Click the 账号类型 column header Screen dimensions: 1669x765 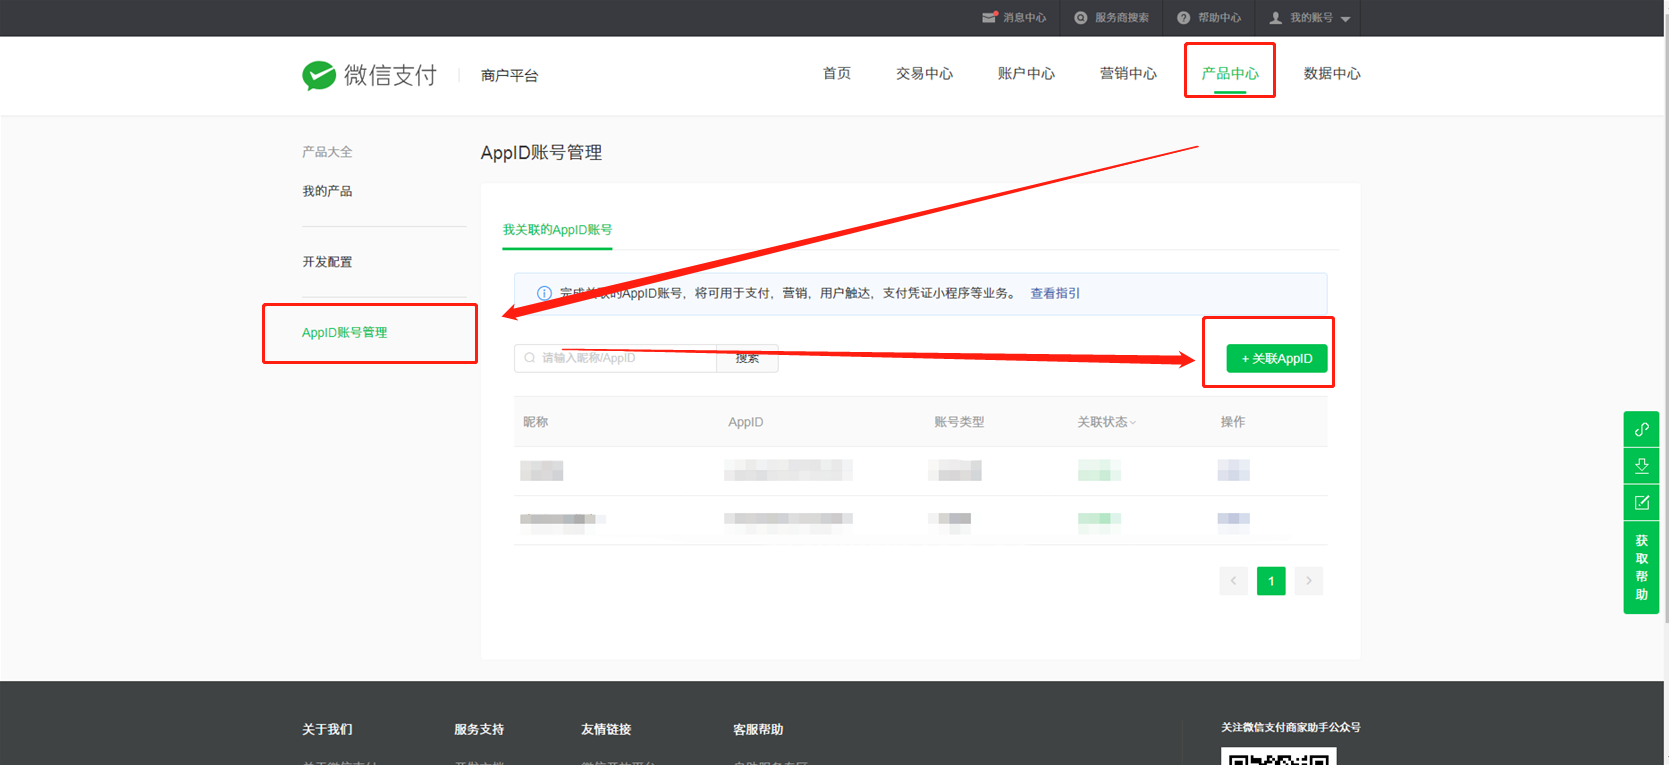tap(959, 422)
